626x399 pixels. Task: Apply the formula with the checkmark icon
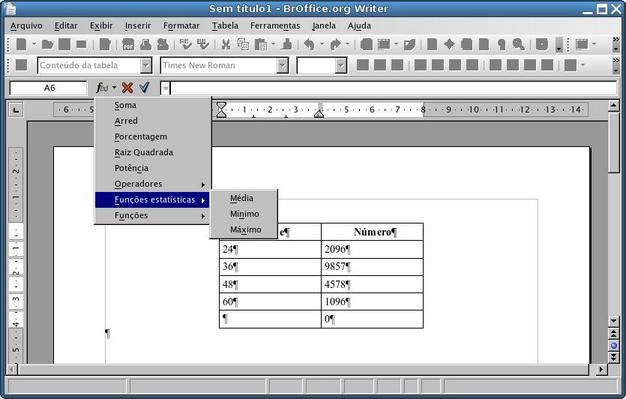click(145, 87)
